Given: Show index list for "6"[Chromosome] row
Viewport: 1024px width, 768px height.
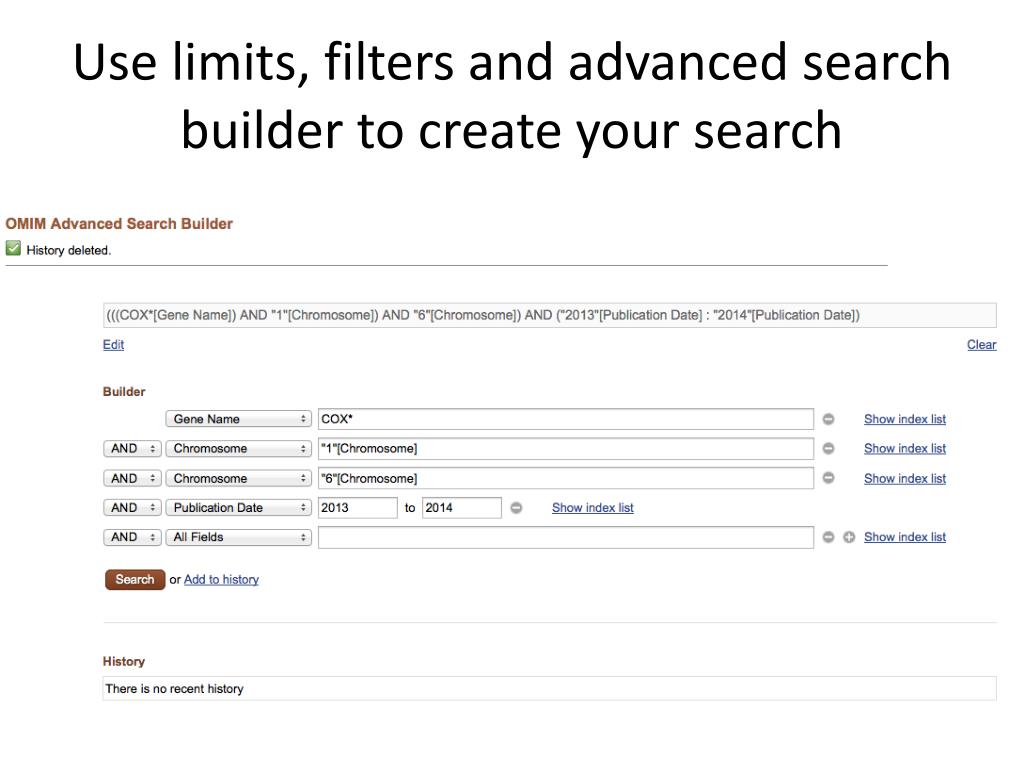Looking at the screenshot, I should pyautogui.click(x=904, y=478).
